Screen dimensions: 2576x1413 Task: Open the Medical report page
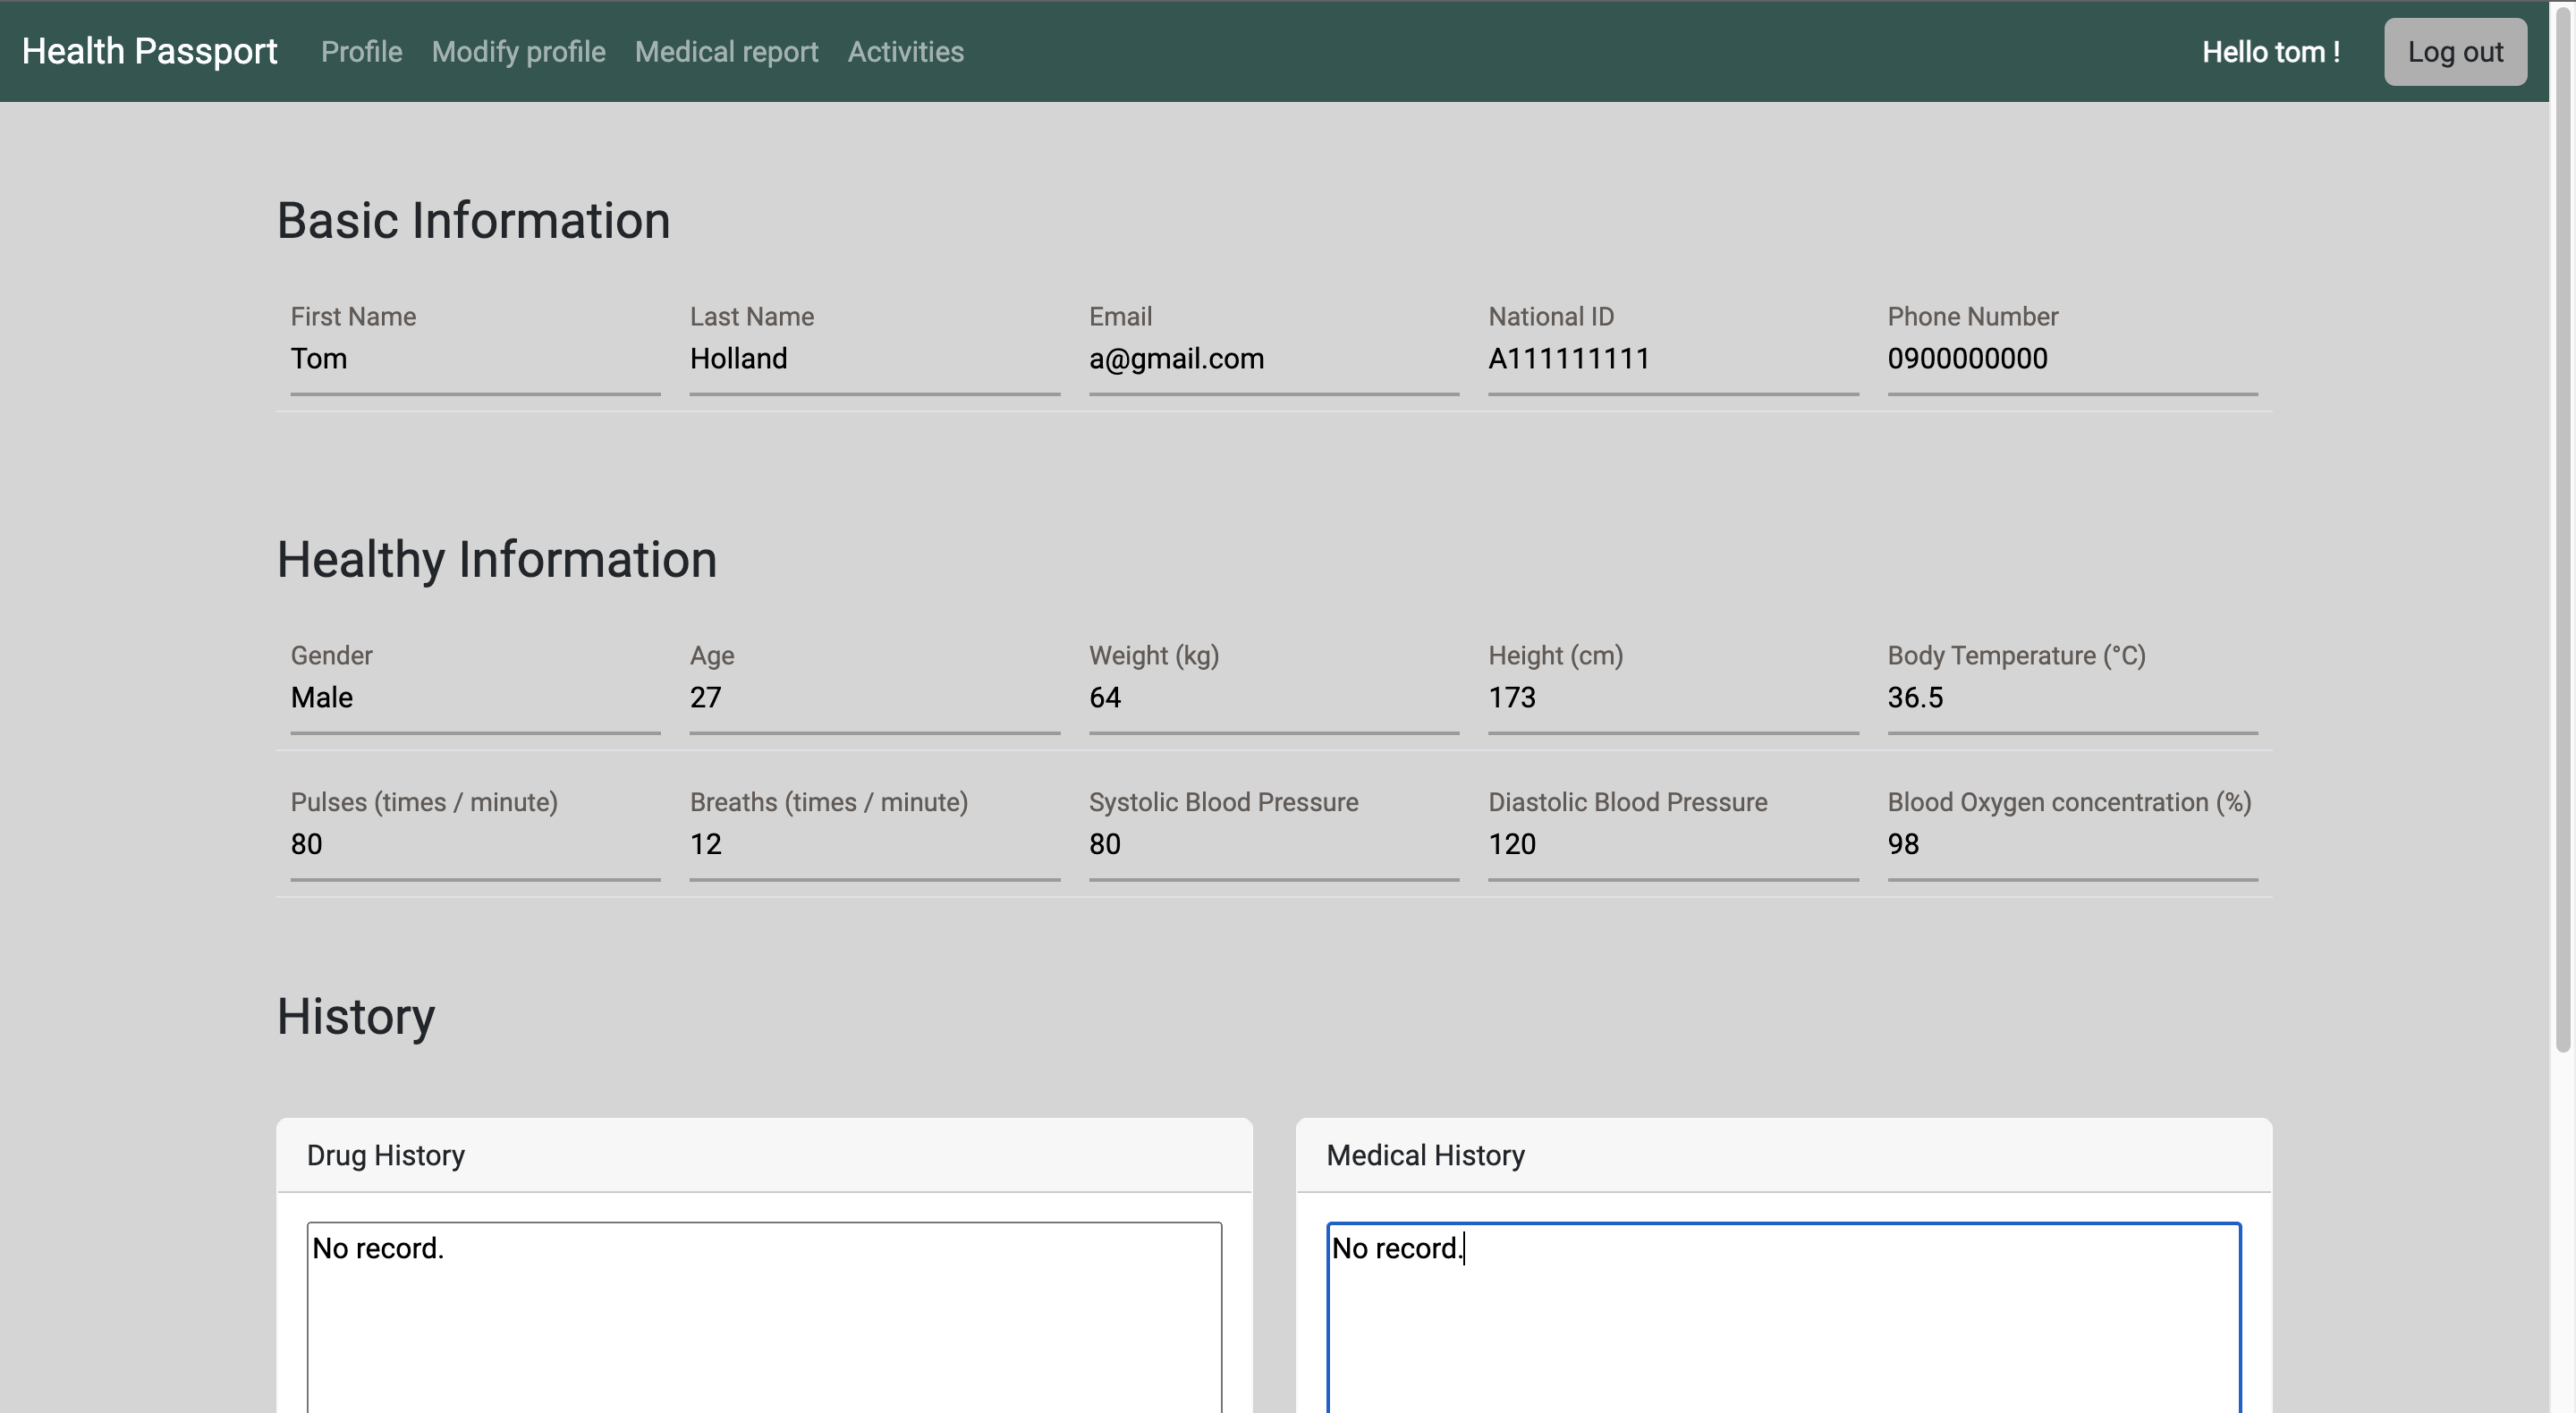pos(726,51)
